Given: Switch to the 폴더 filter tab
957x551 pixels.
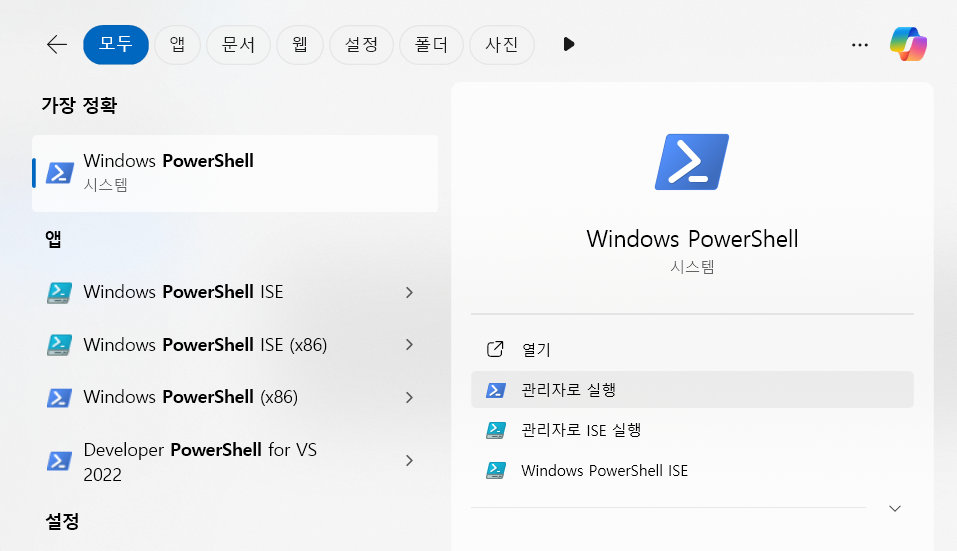Looking at the screenshot, I should [432, 45].
